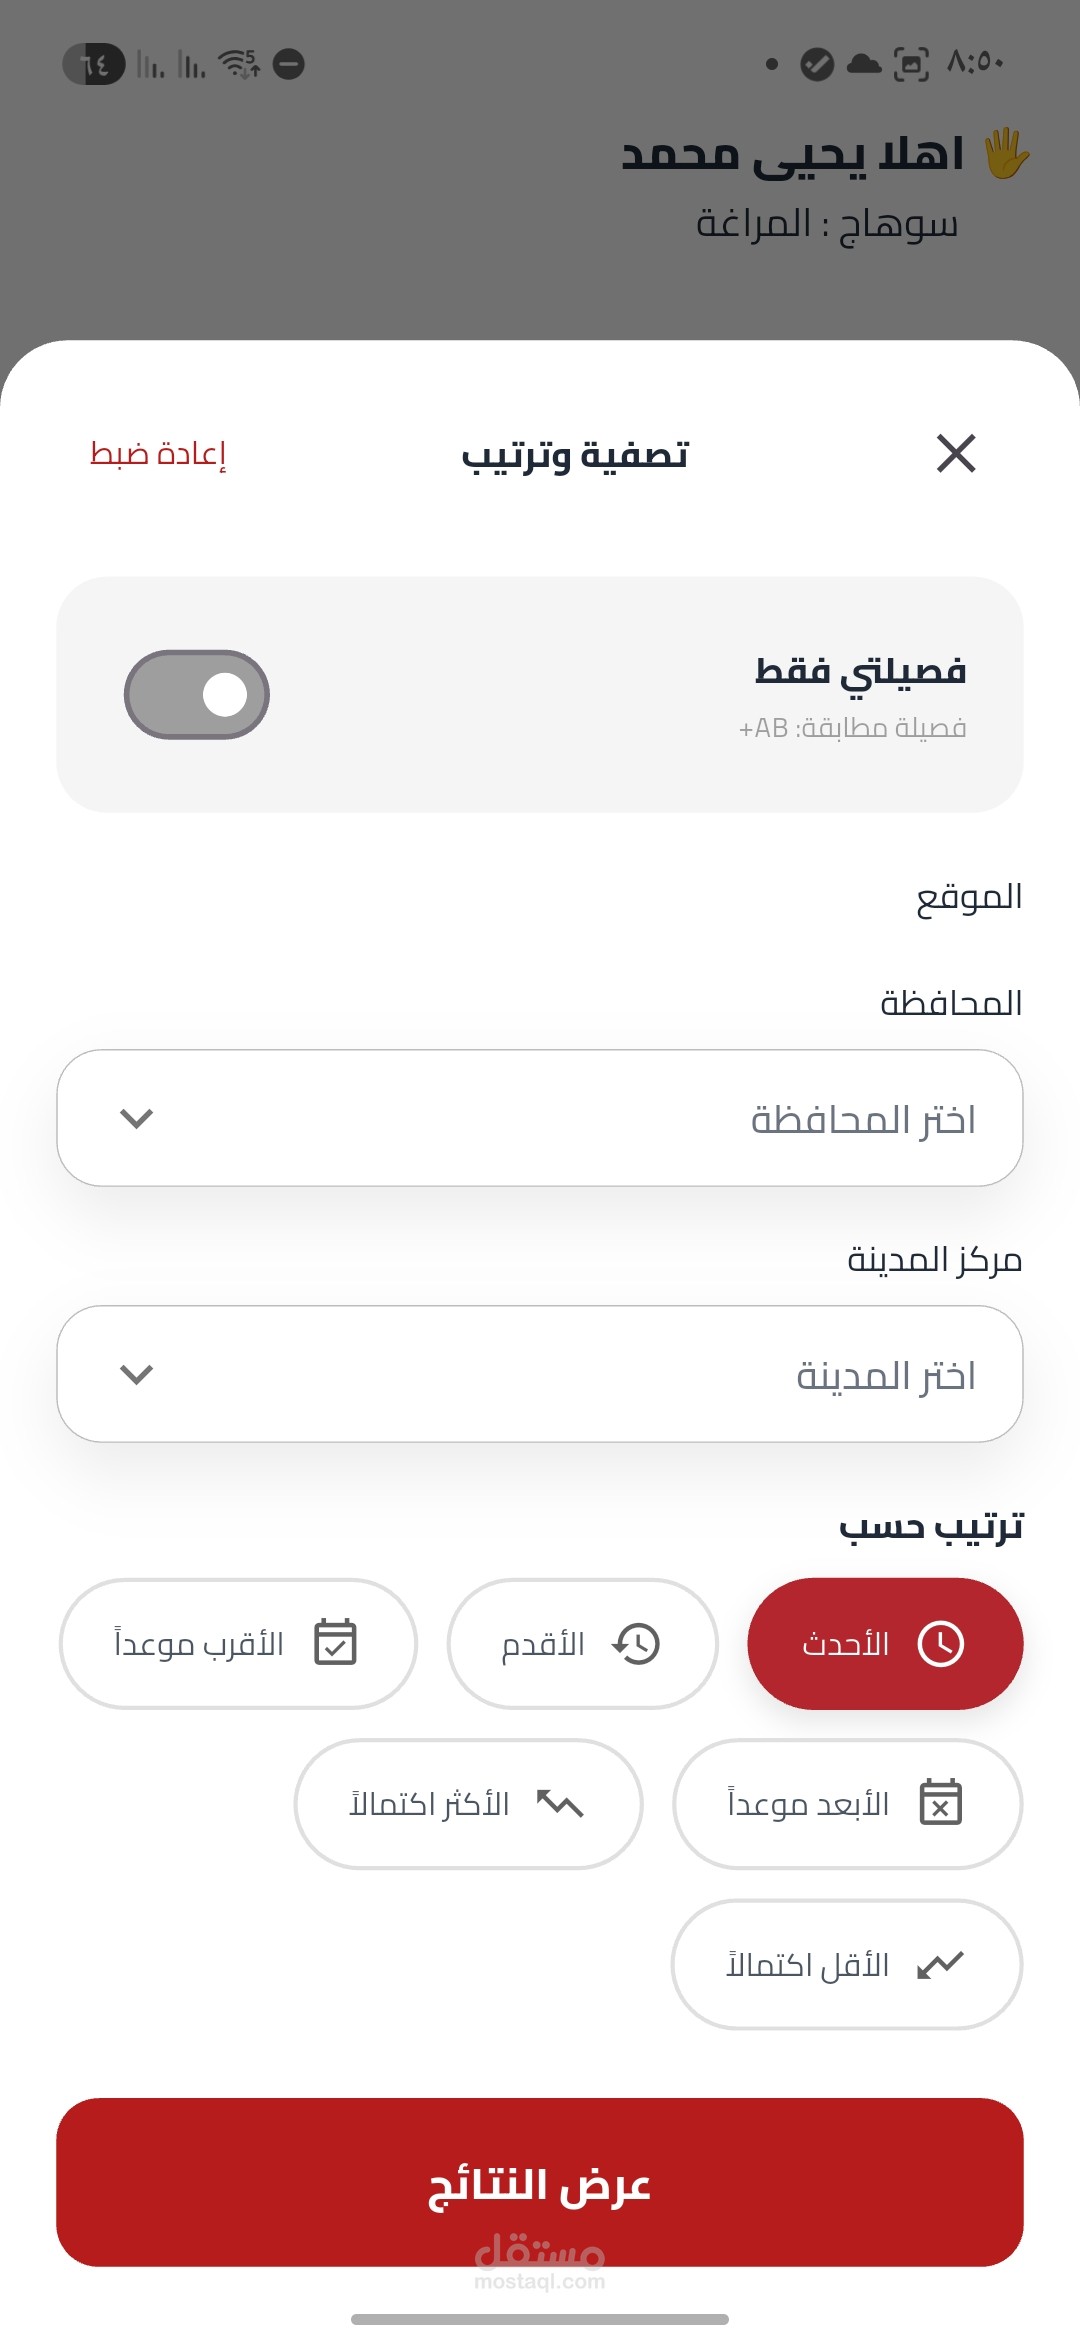Viewport: 1080px width, 2340px height.
Task: Tap the history icon on الأقدم chip
Action: click(636, 1644)
